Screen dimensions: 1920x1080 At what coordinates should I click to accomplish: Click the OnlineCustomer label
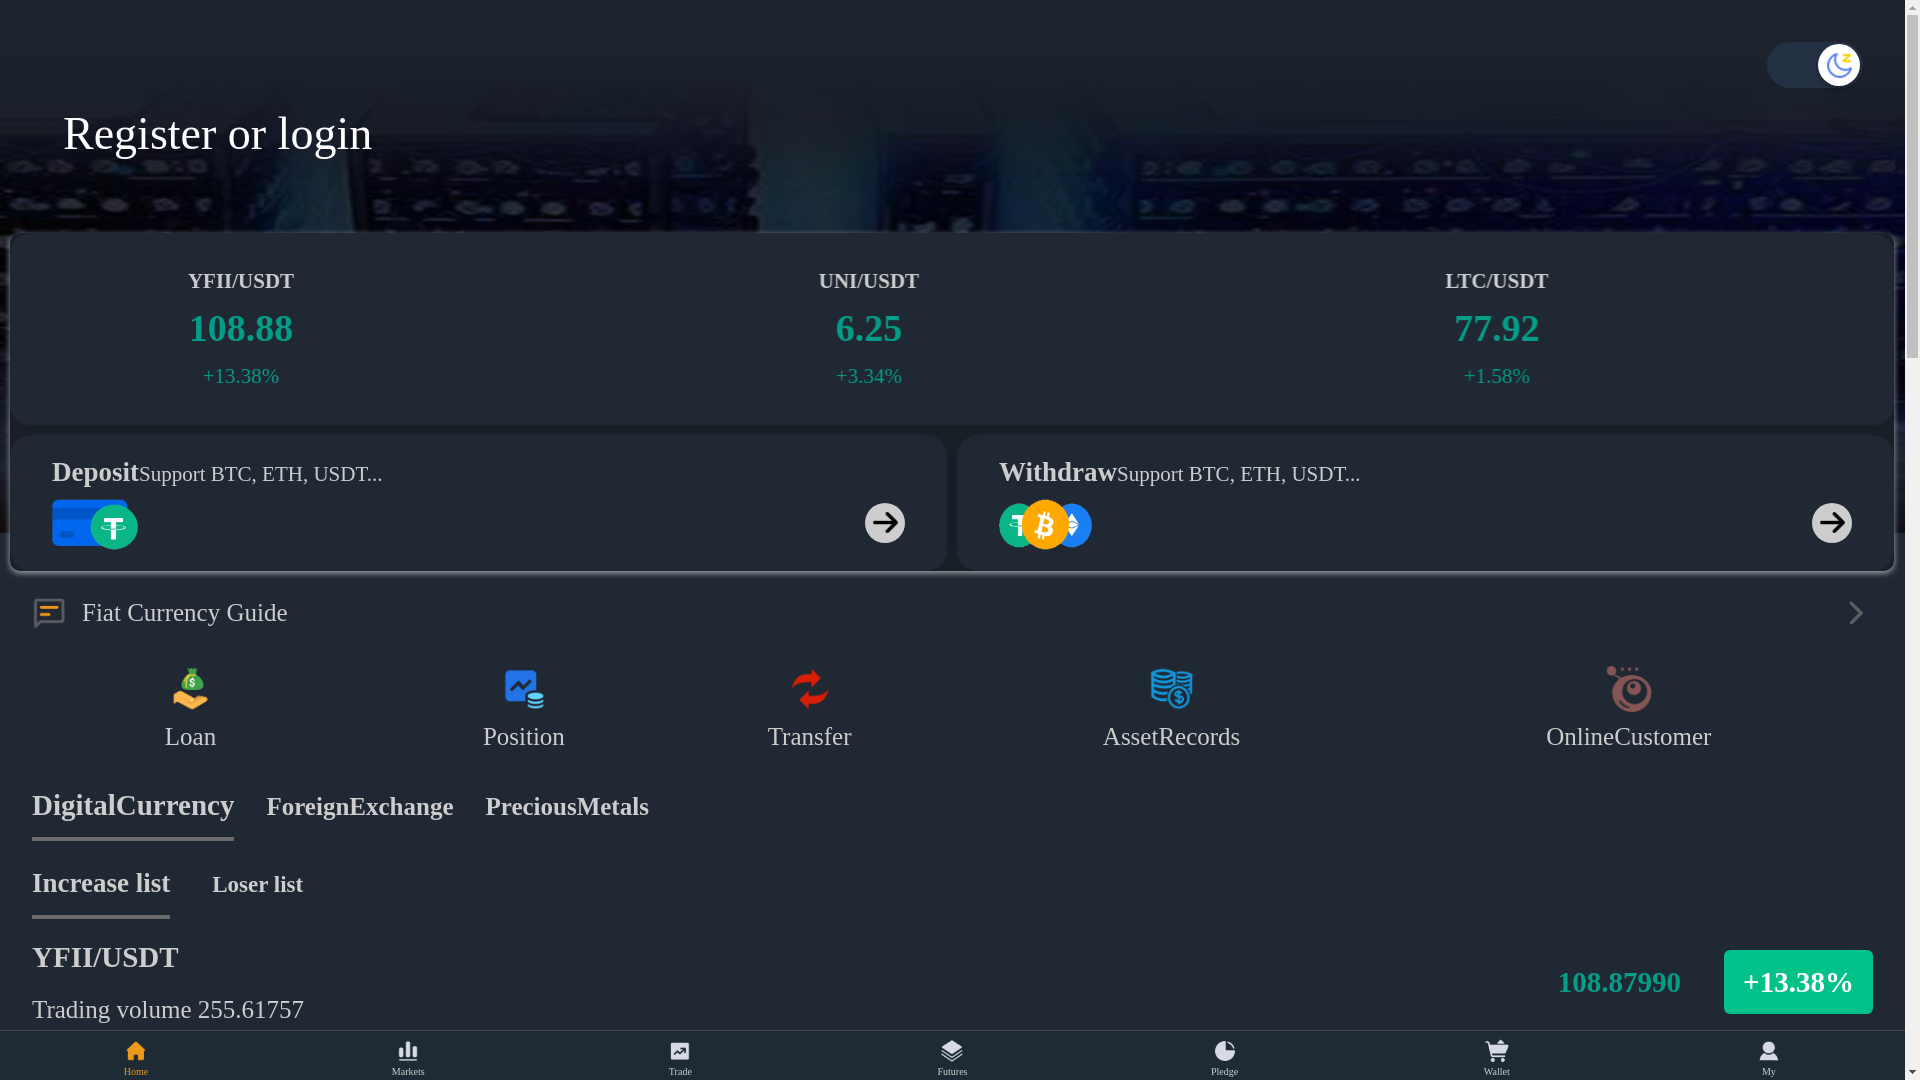pos(1629,737)
